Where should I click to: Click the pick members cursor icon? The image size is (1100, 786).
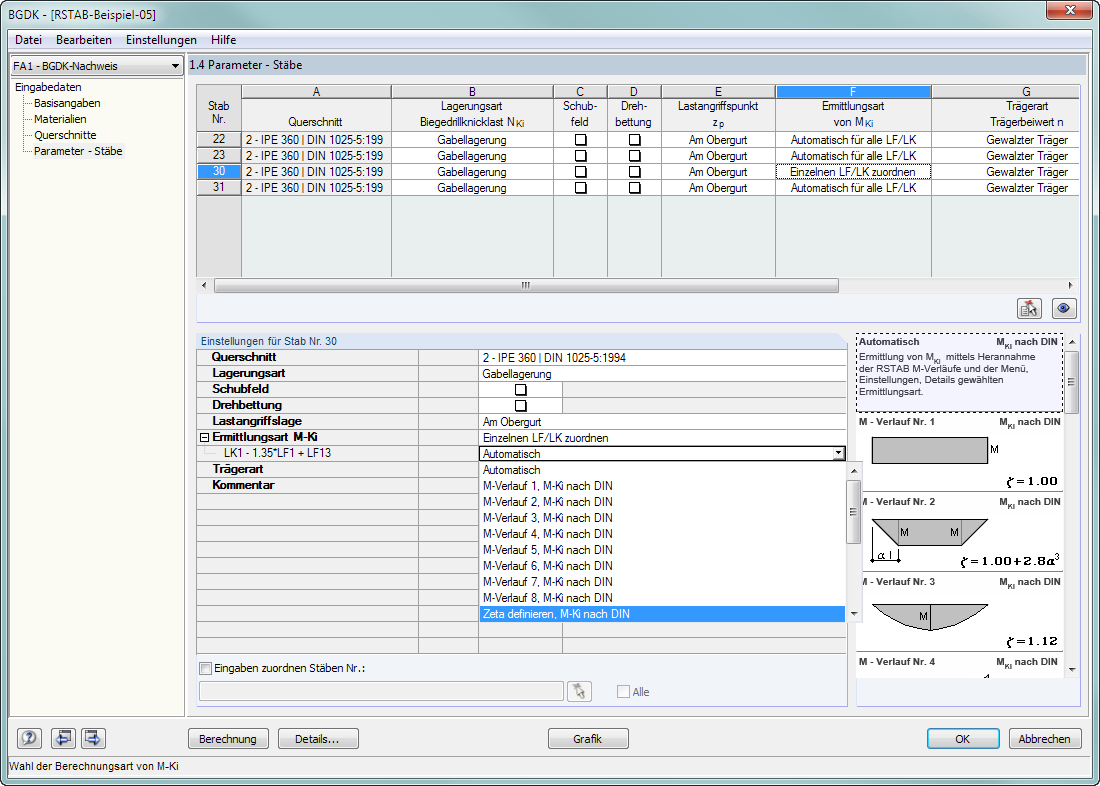[579, 691]
